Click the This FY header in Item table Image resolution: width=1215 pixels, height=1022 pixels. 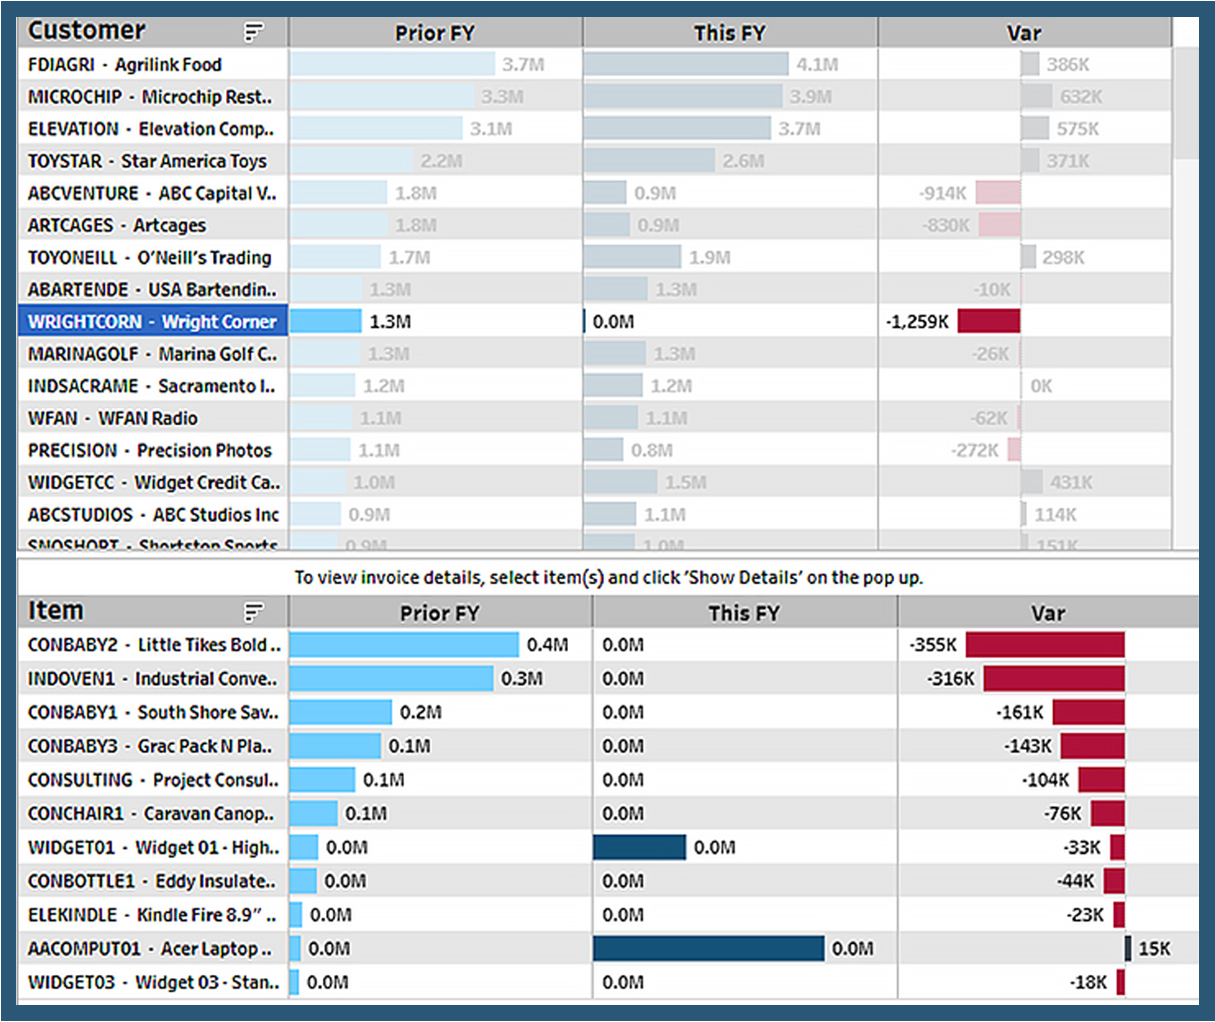pos(743,613)
